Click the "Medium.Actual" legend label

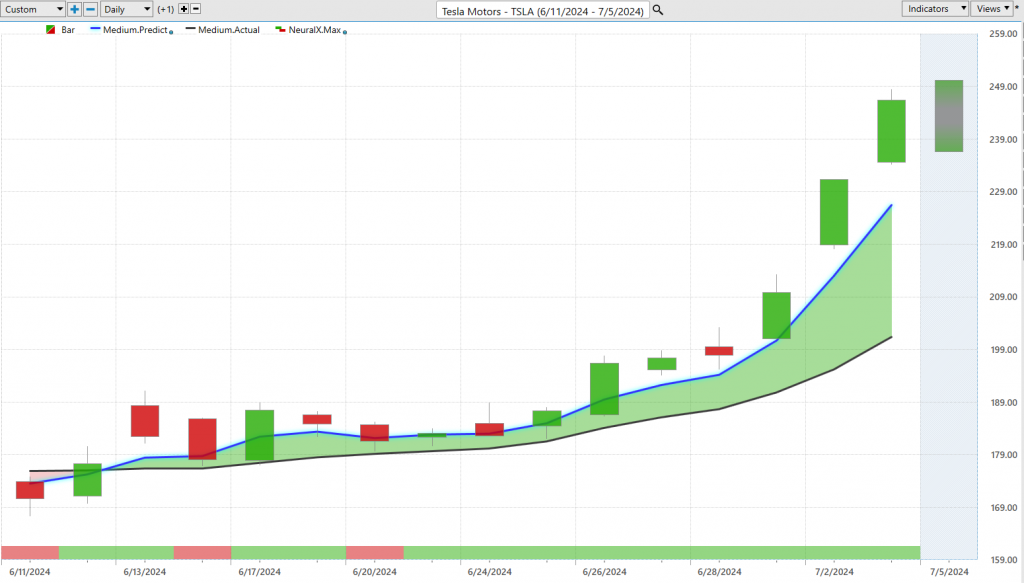pos(229,30)
